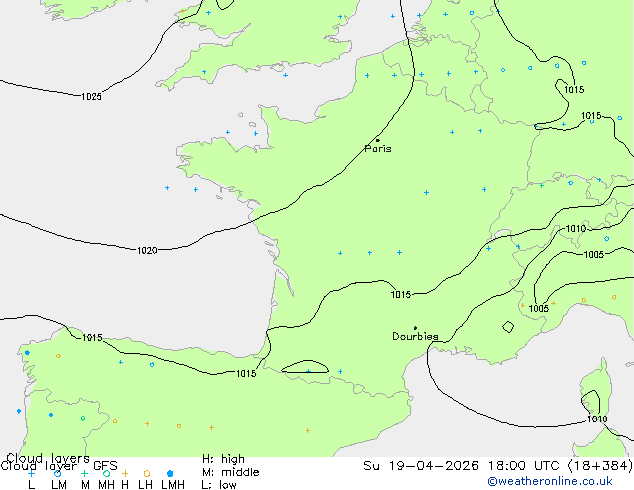Click the Paris city name label
The width and height of the screenshot is (634, 490).
click(378, 149)
